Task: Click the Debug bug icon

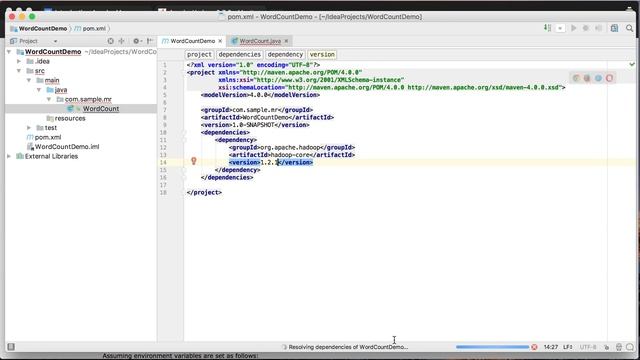Action: point(586,28)
